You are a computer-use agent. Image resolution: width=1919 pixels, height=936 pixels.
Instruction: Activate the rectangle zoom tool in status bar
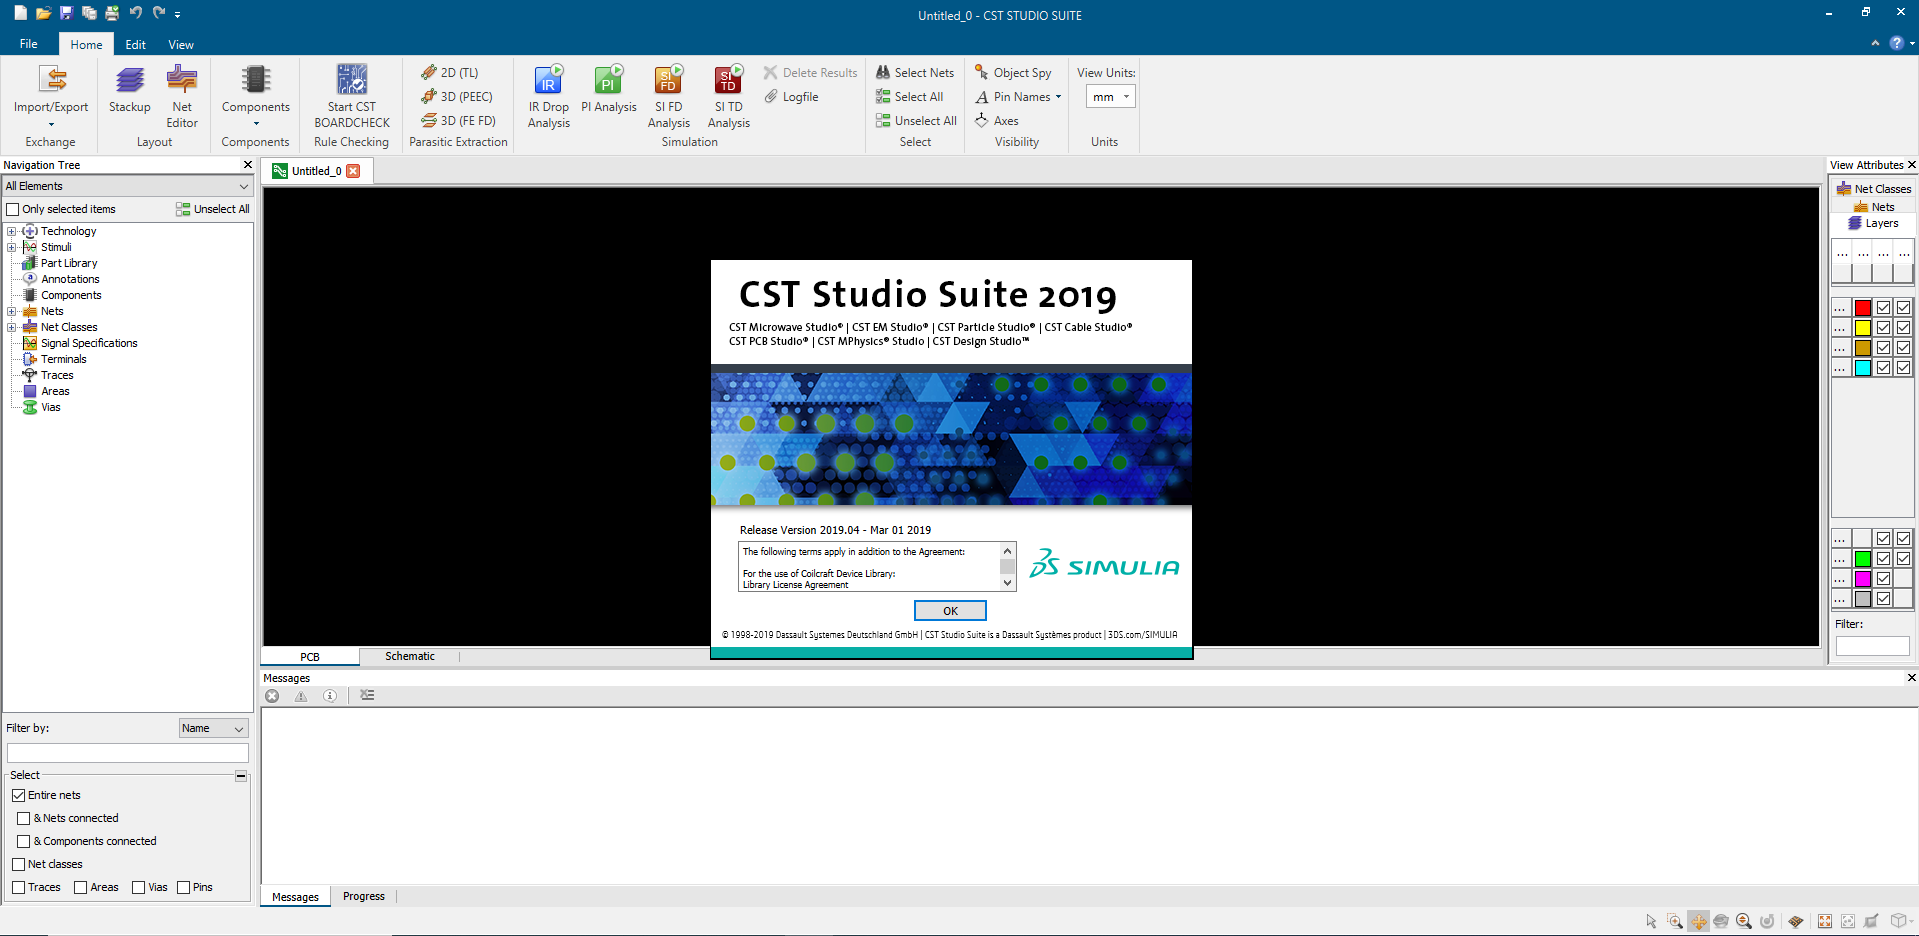tap(1675, 921)
